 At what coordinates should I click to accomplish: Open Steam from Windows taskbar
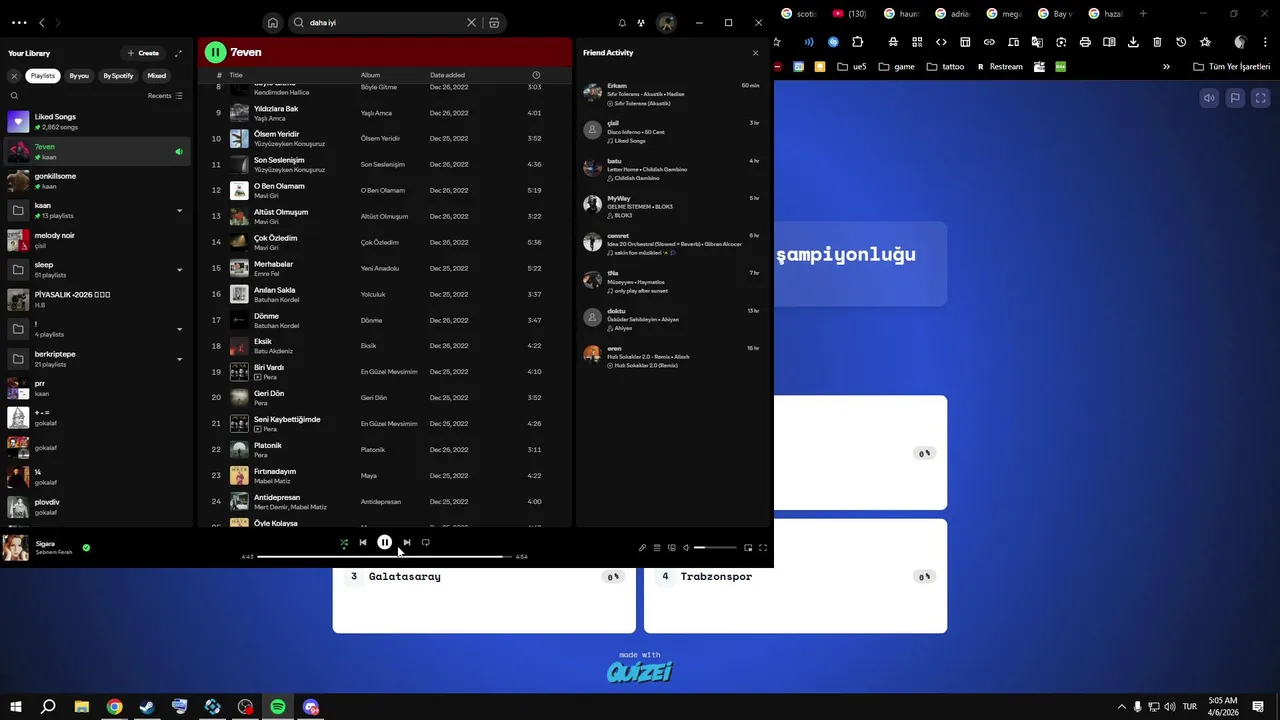pyautogui.click(x=147, y=707)
